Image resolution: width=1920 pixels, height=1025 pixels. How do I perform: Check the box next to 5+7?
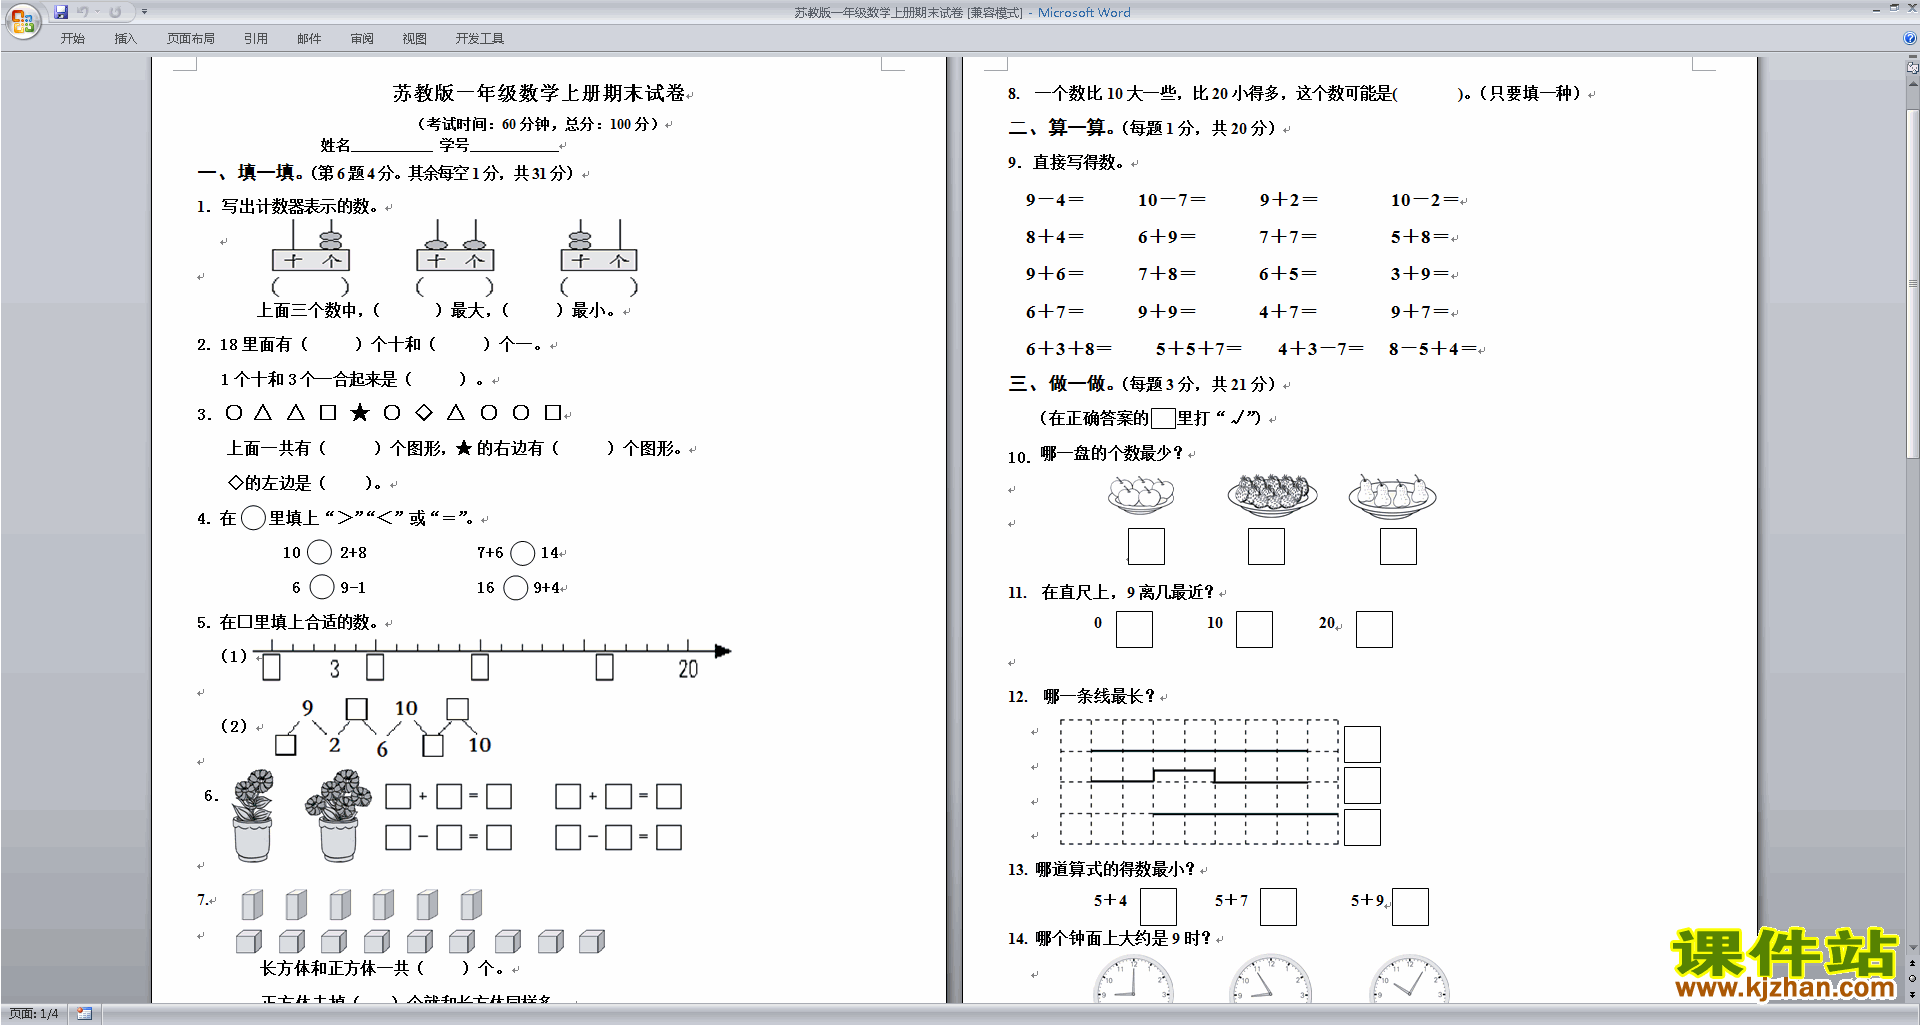(1278, 907)
